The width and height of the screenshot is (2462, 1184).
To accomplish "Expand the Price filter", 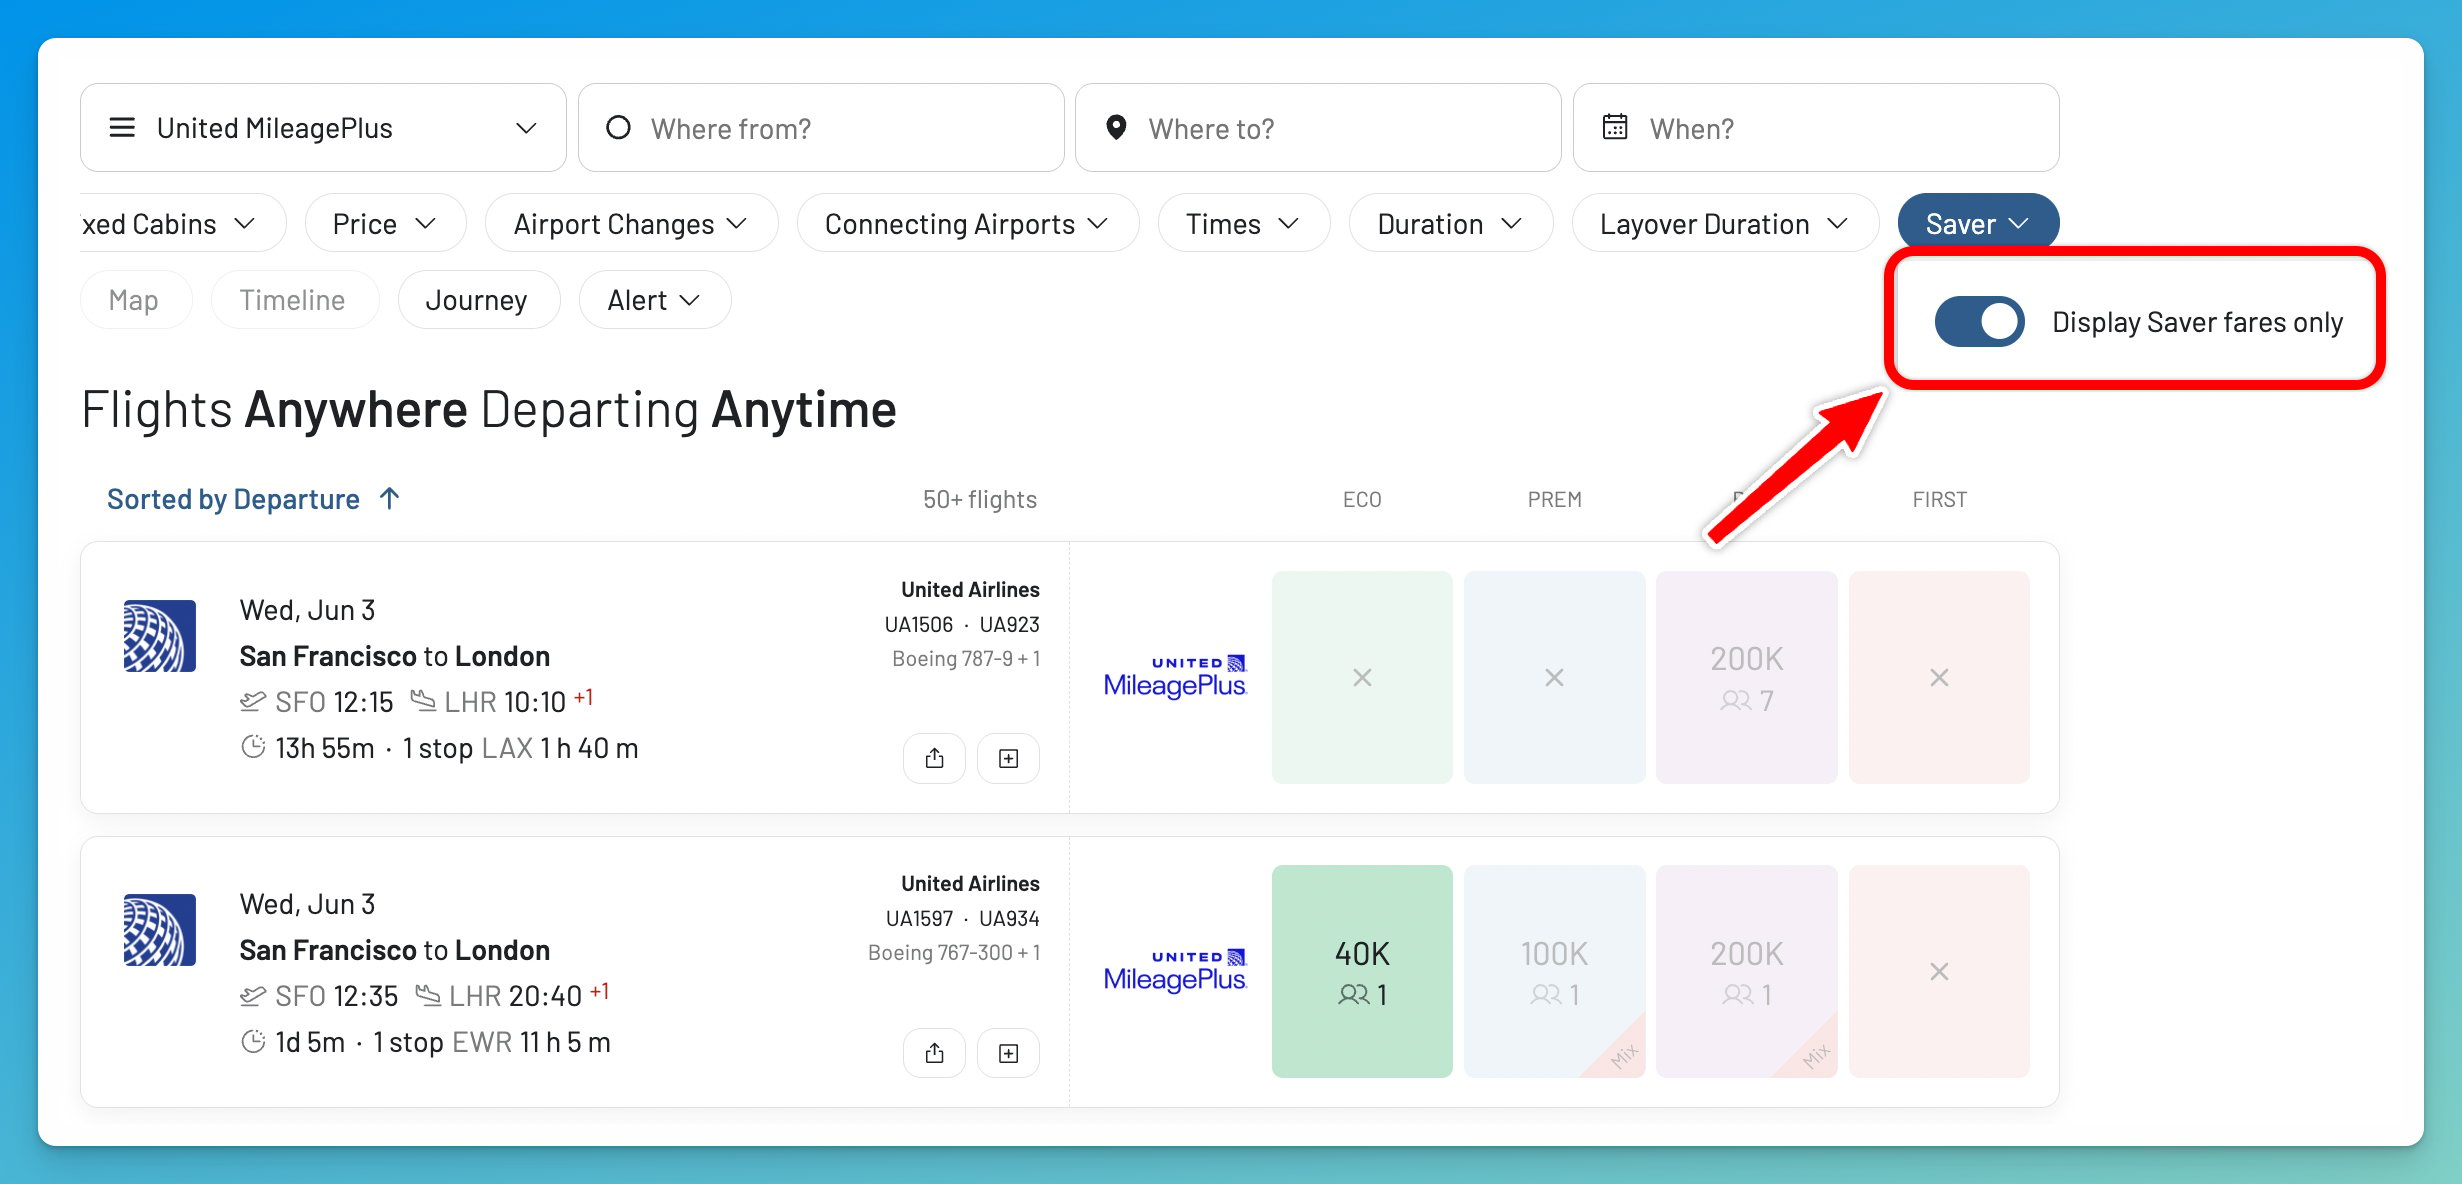I will 385,224.
